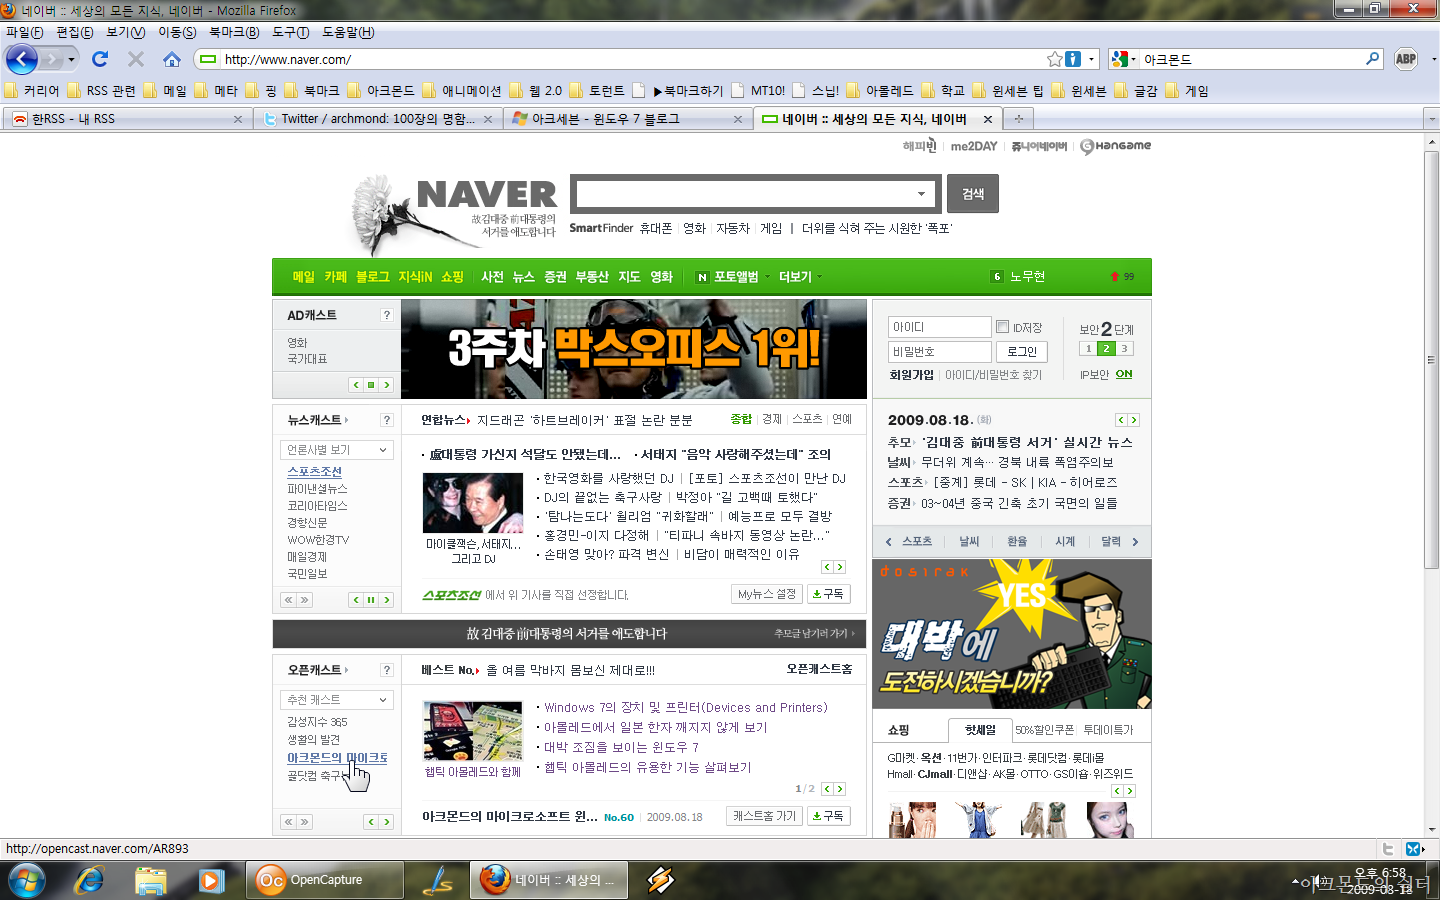Go to next date in the news panel
This screenshot has width=1440, height=900.
(1134, 420)
